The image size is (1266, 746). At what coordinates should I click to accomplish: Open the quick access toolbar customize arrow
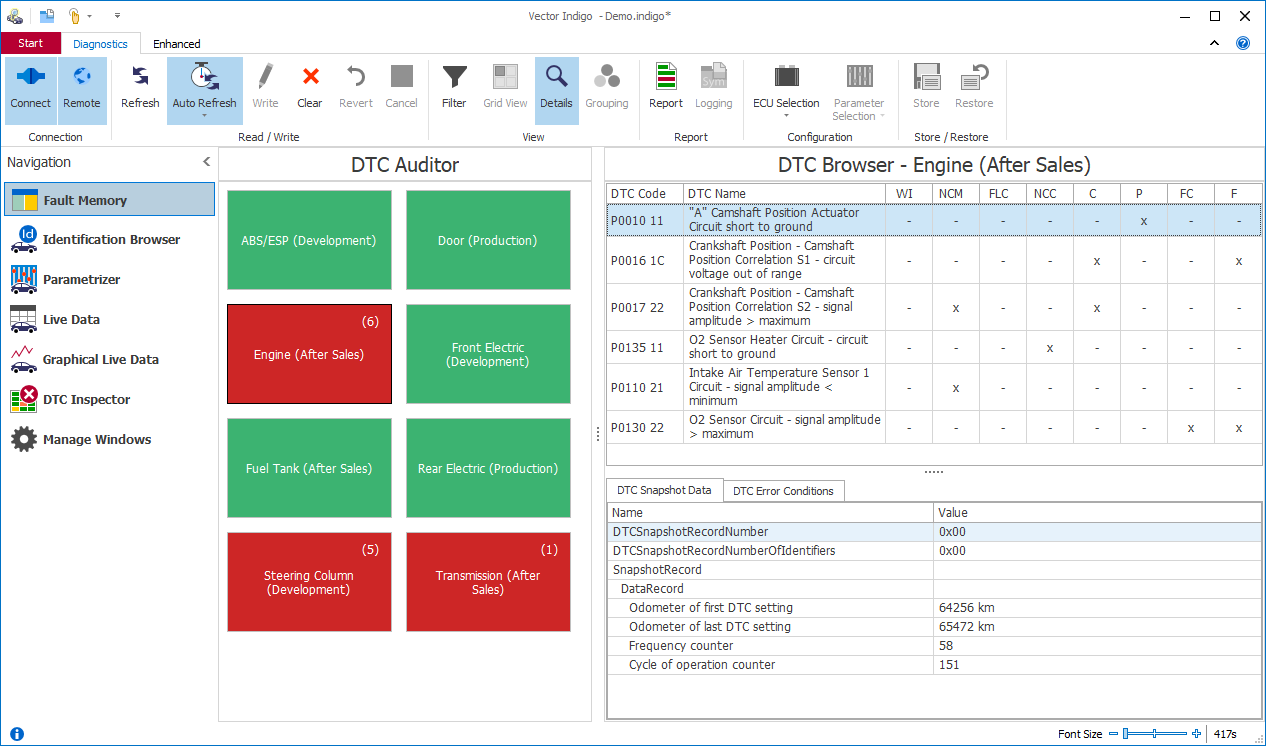[x=117, y=16]
